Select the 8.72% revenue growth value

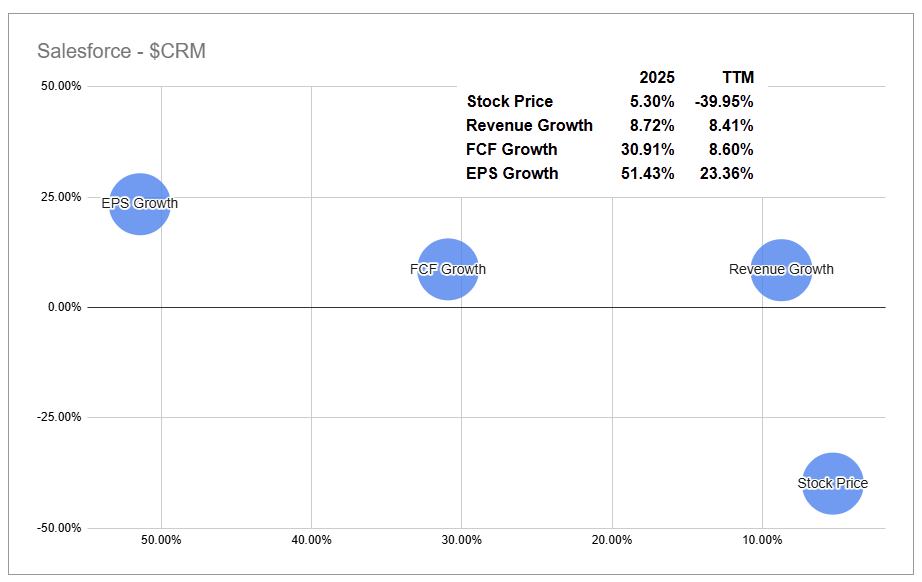coord(652,126)
